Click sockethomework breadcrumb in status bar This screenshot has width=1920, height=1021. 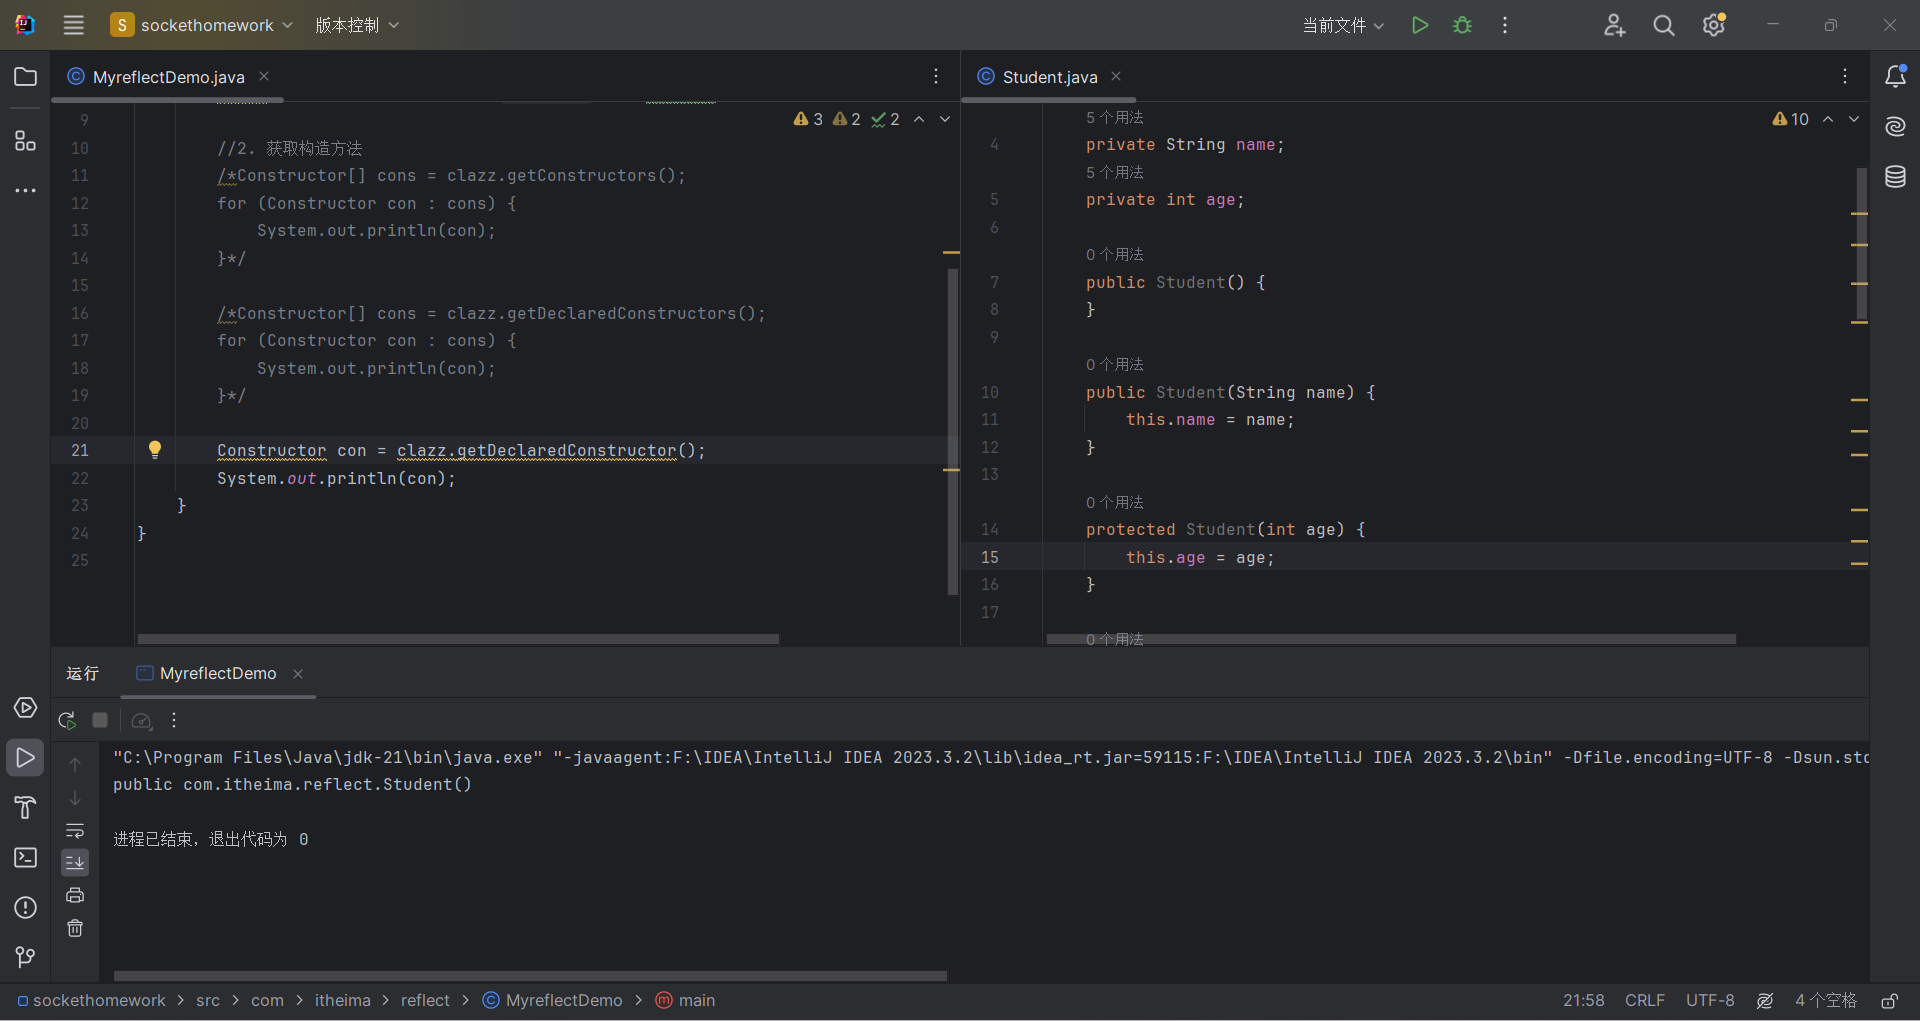tap(91, 1000)
